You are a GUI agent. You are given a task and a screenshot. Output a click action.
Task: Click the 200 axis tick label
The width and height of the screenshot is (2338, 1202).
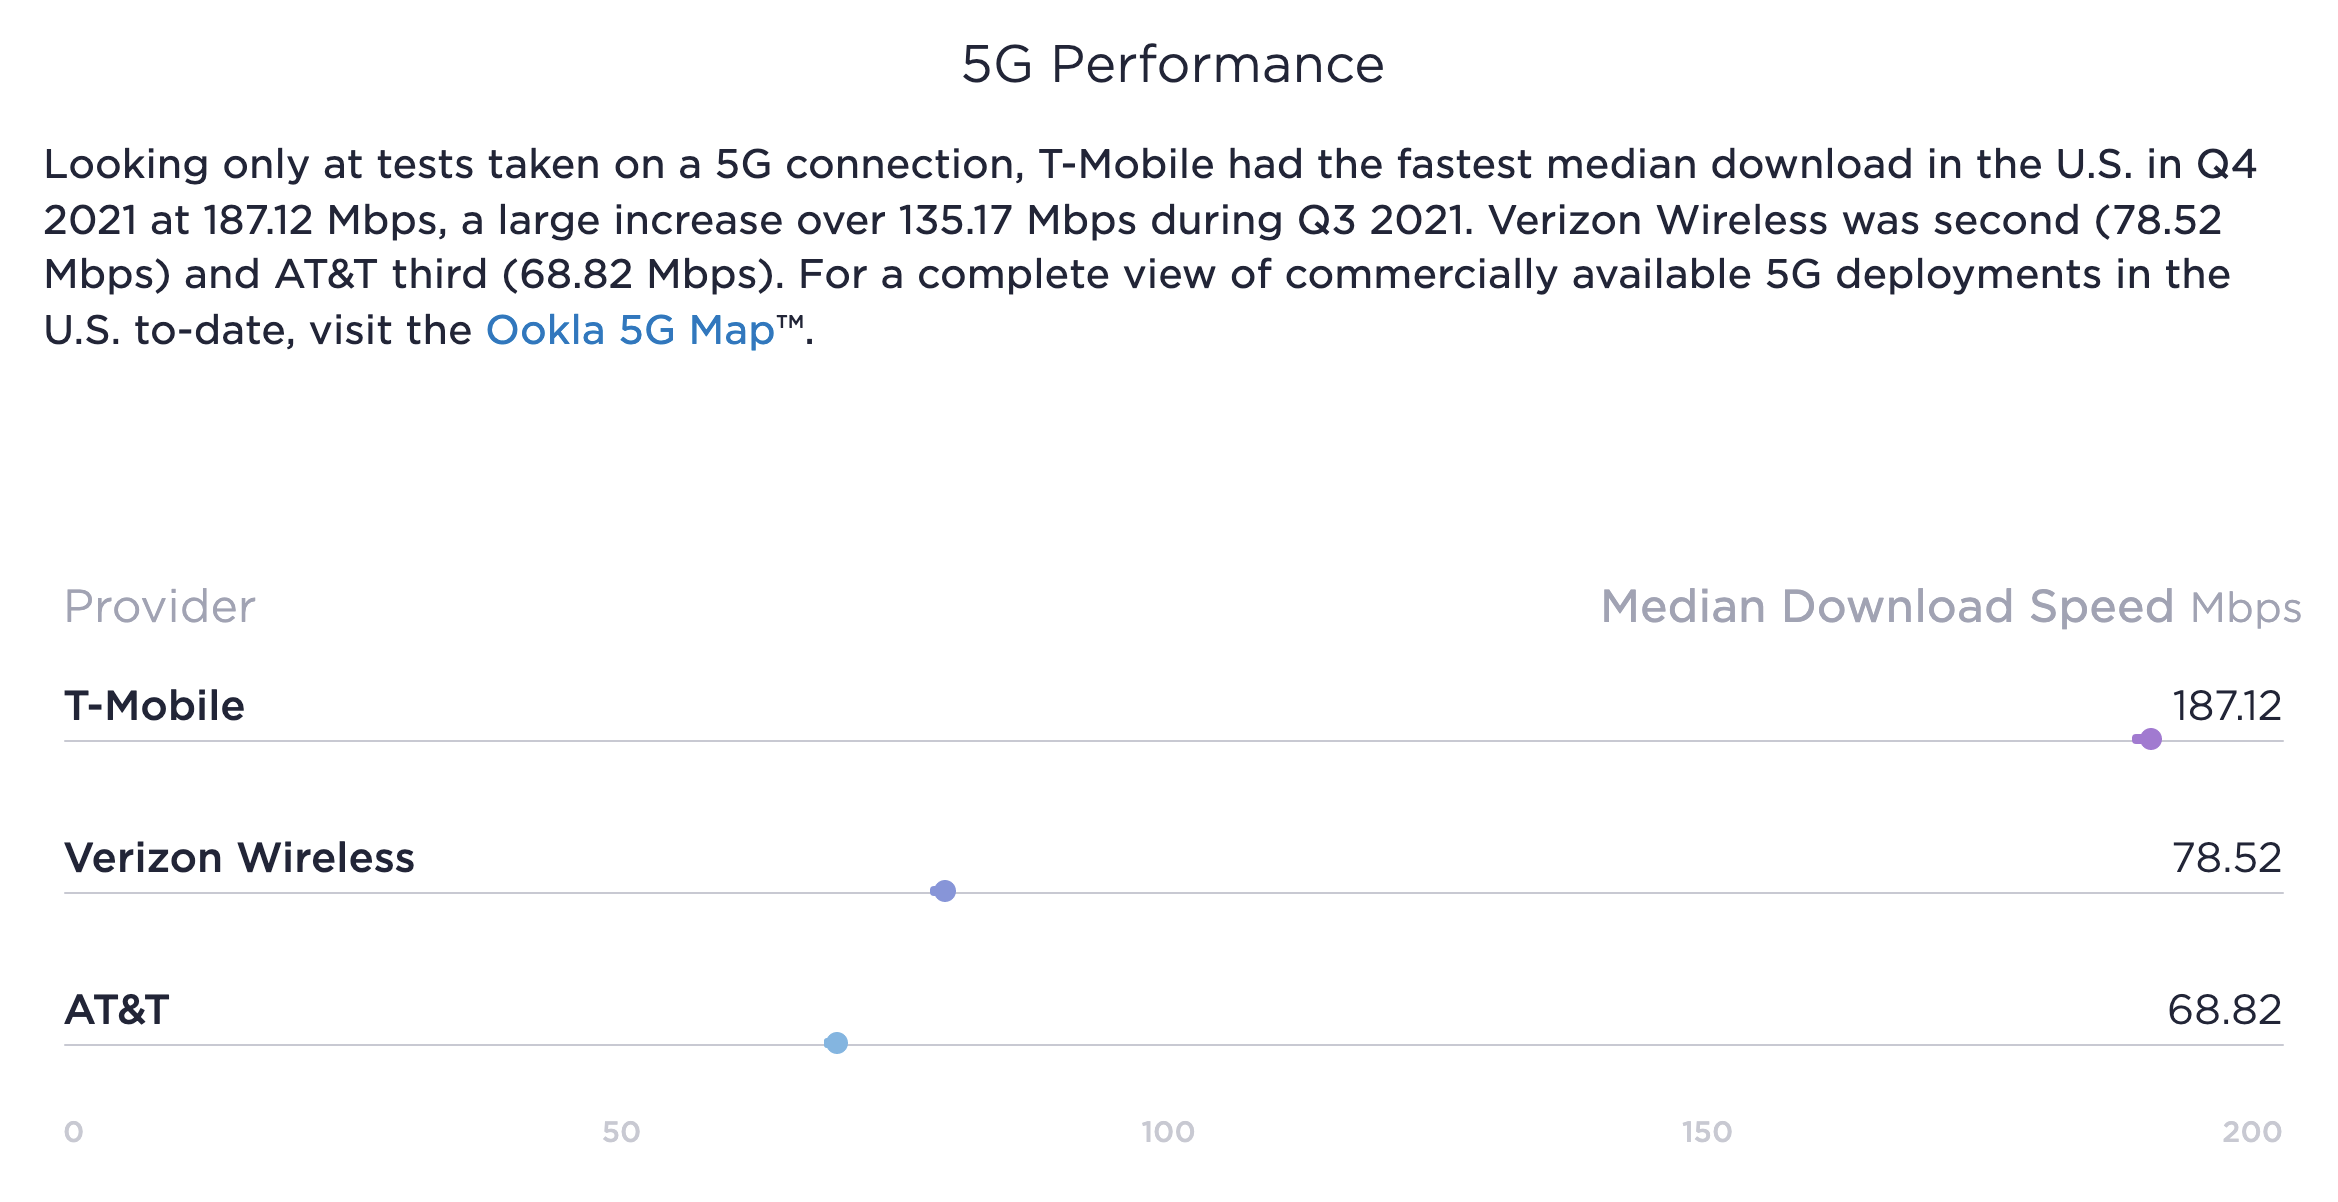coord(2252,1132)
